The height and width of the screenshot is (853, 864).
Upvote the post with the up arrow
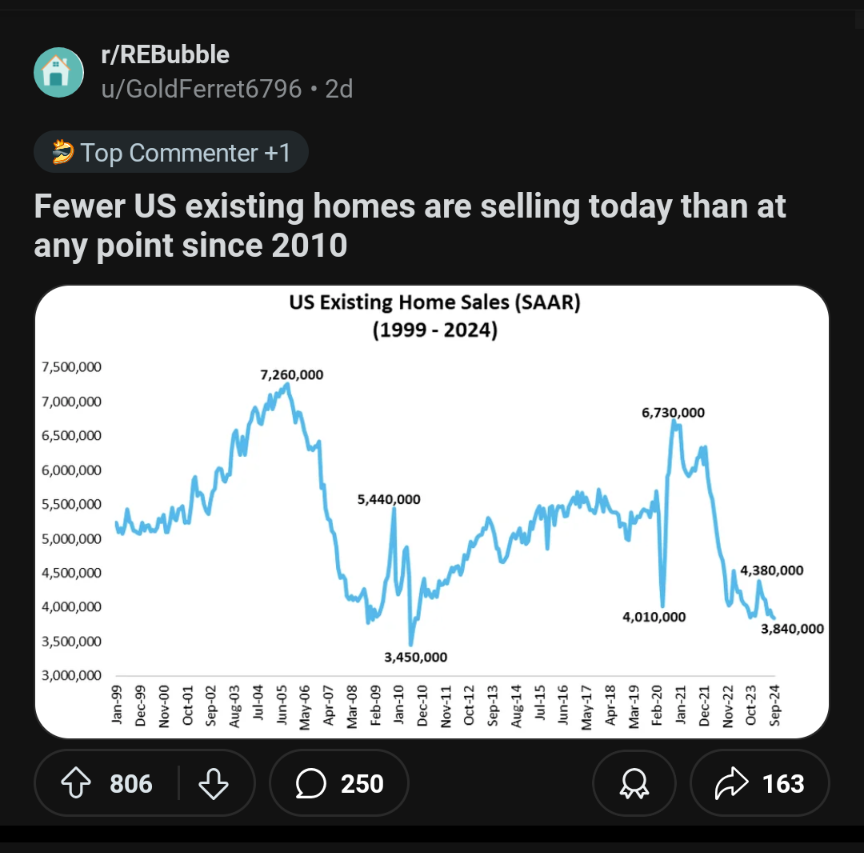point(75,782)
